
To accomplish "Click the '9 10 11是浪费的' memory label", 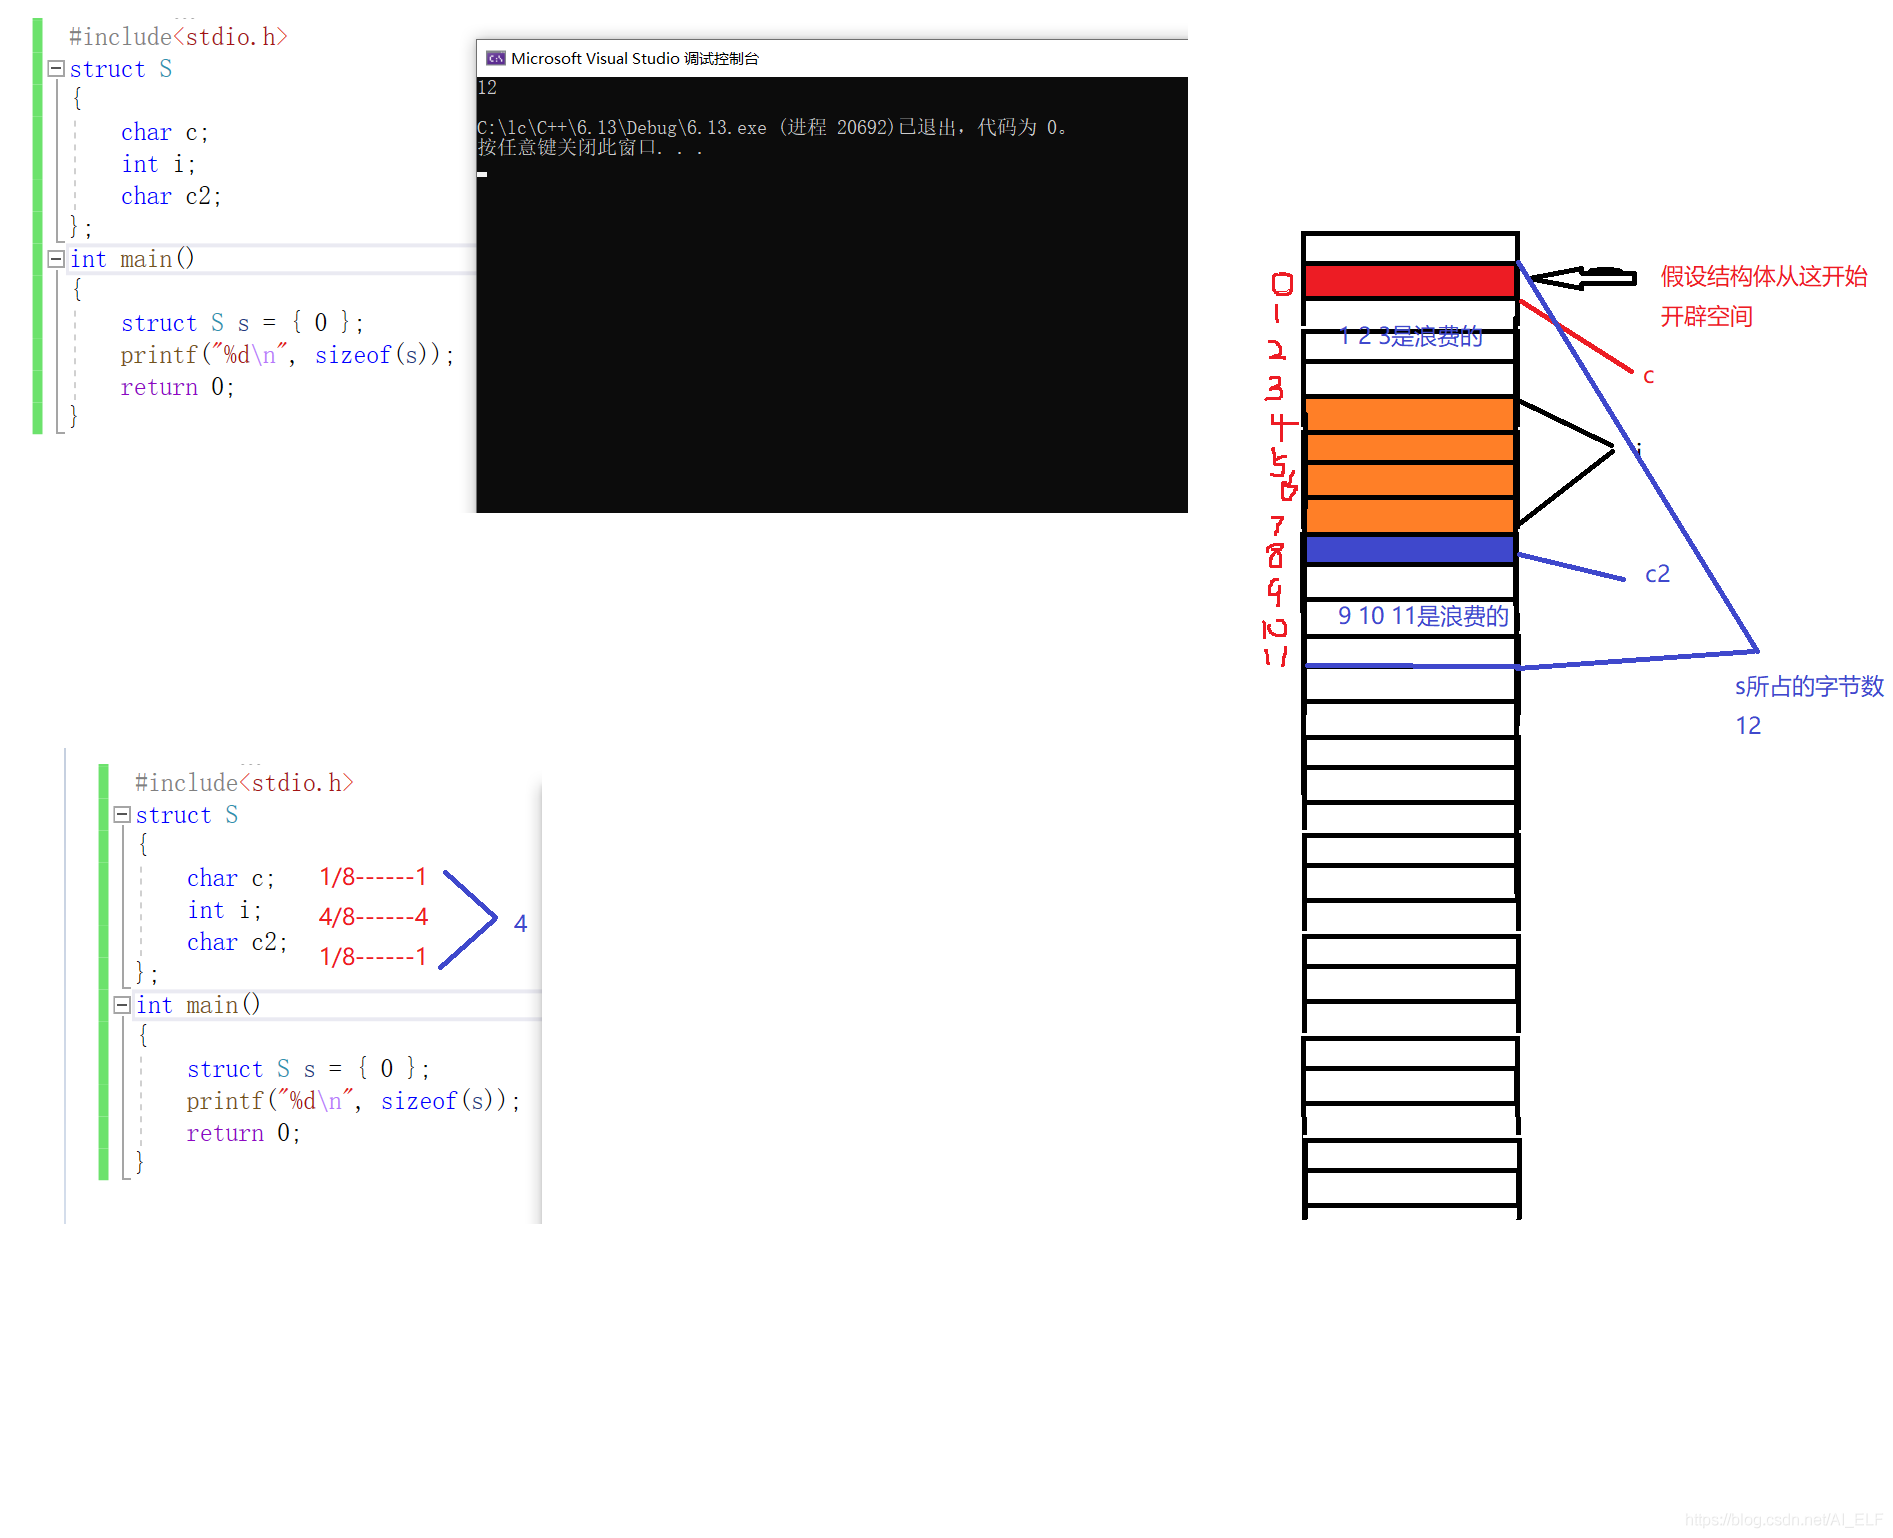I will tap(1423, 616).
